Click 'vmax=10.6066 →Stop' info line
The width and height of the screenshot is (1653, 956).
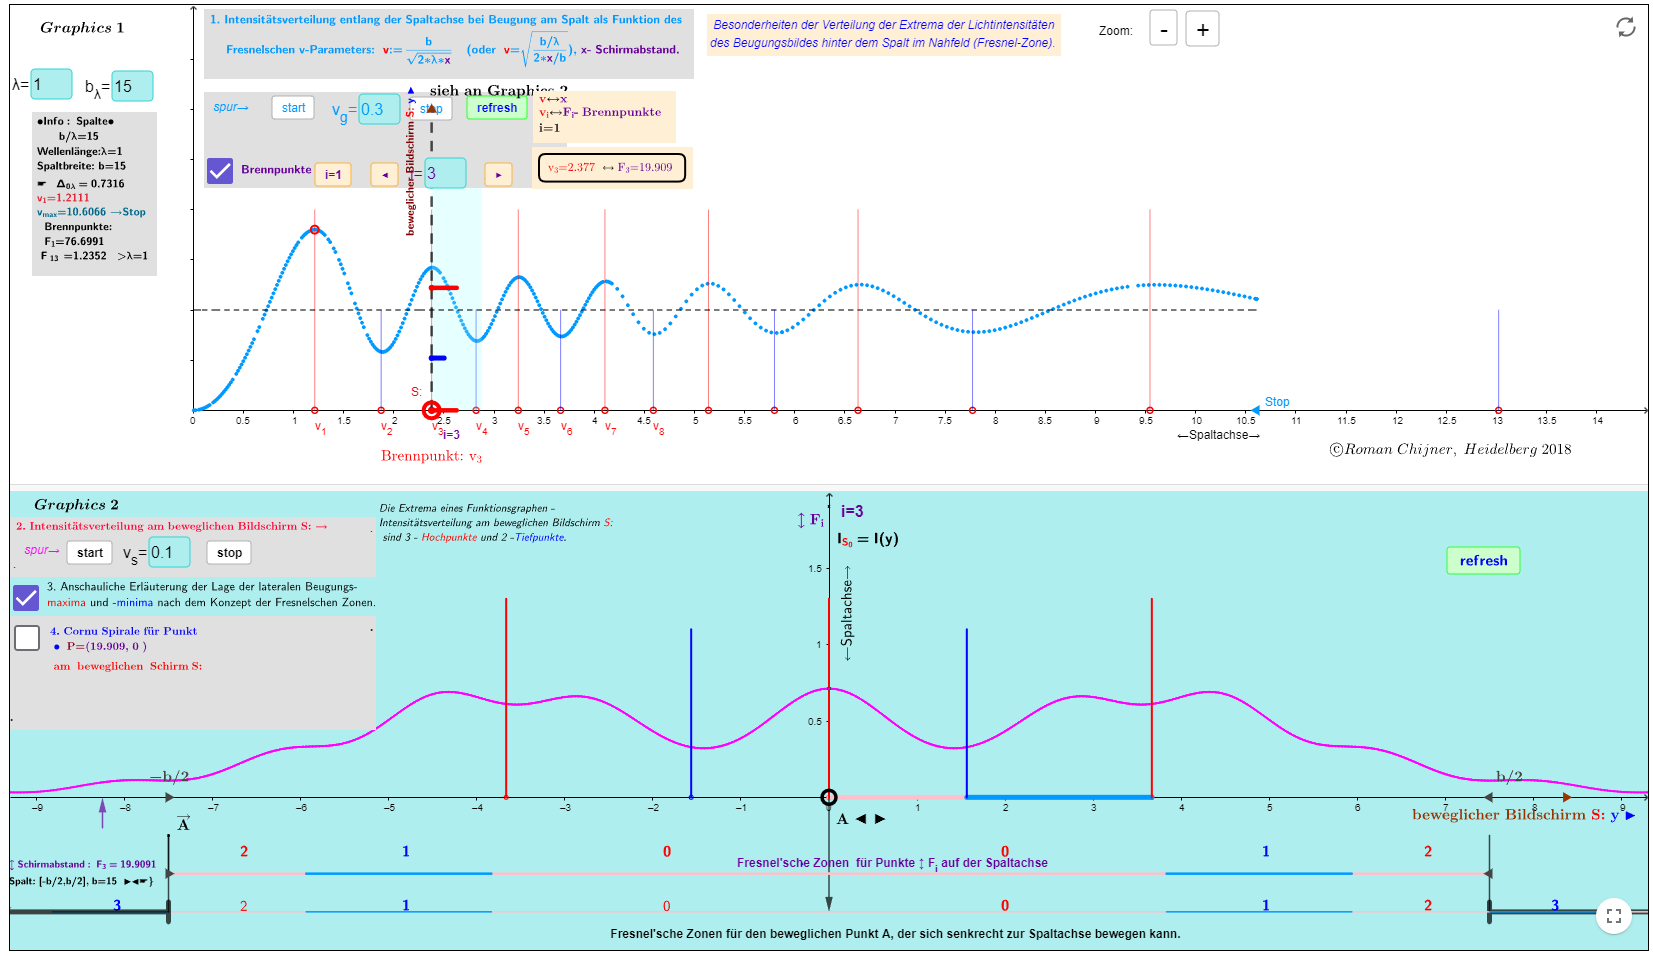(x=91, y=212)
